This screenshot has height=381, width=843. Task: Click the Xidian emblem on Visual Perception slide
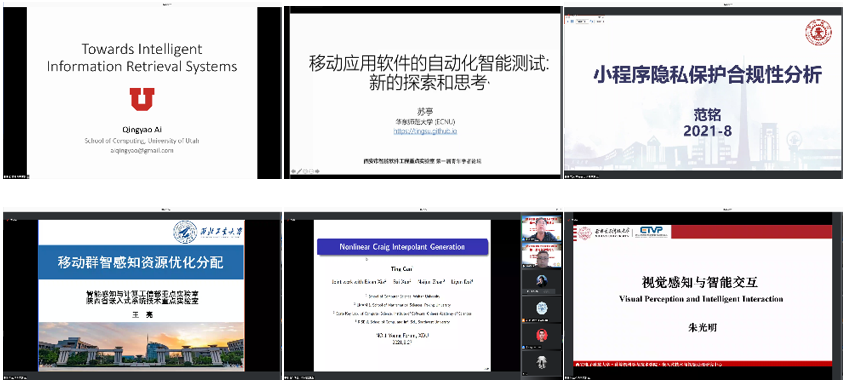[585, 232]
